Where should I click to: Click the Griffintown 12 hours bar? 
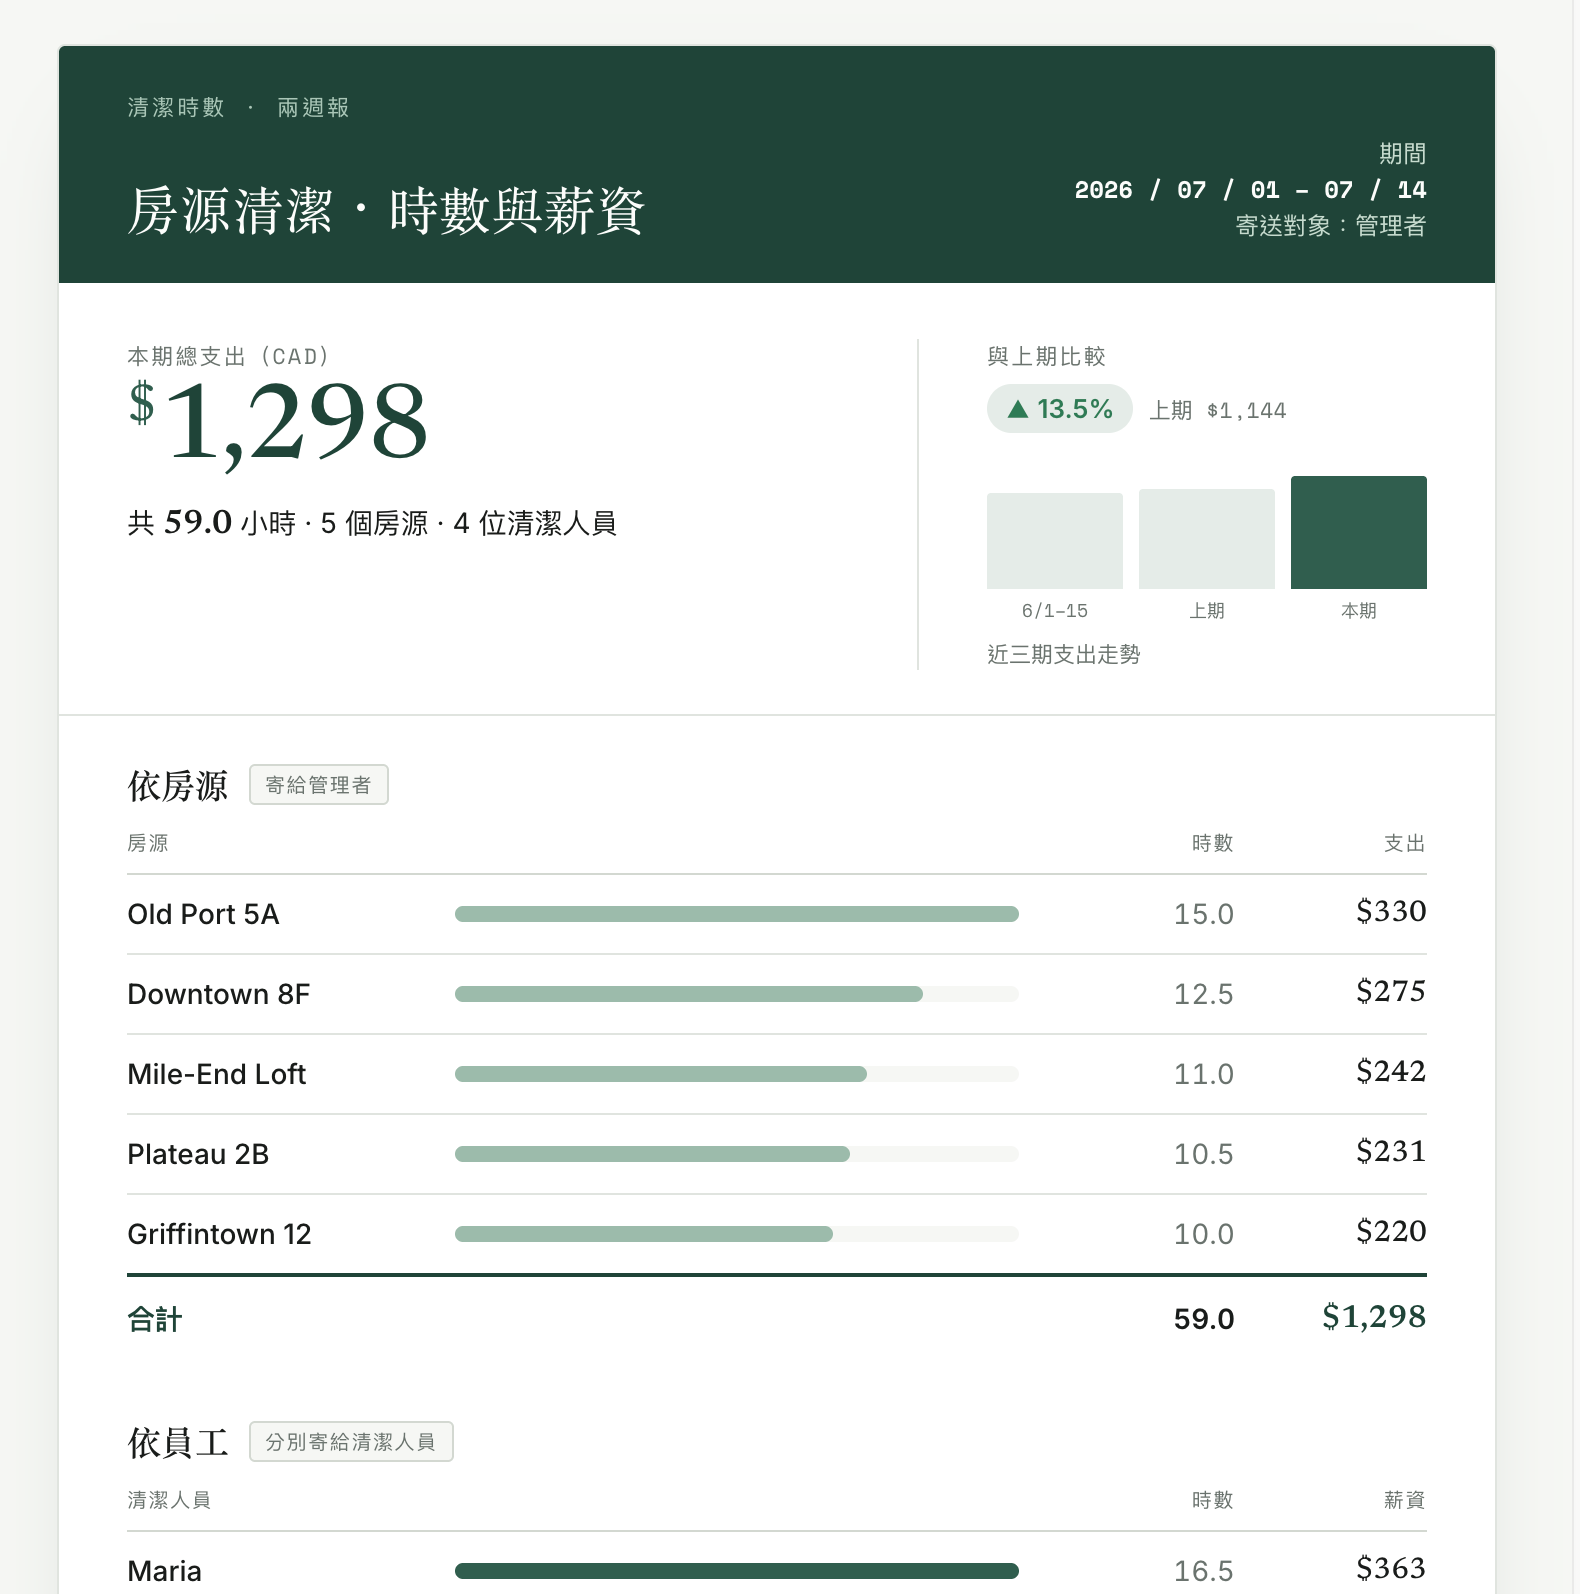pyautogui.click(x=737, y=1234)
